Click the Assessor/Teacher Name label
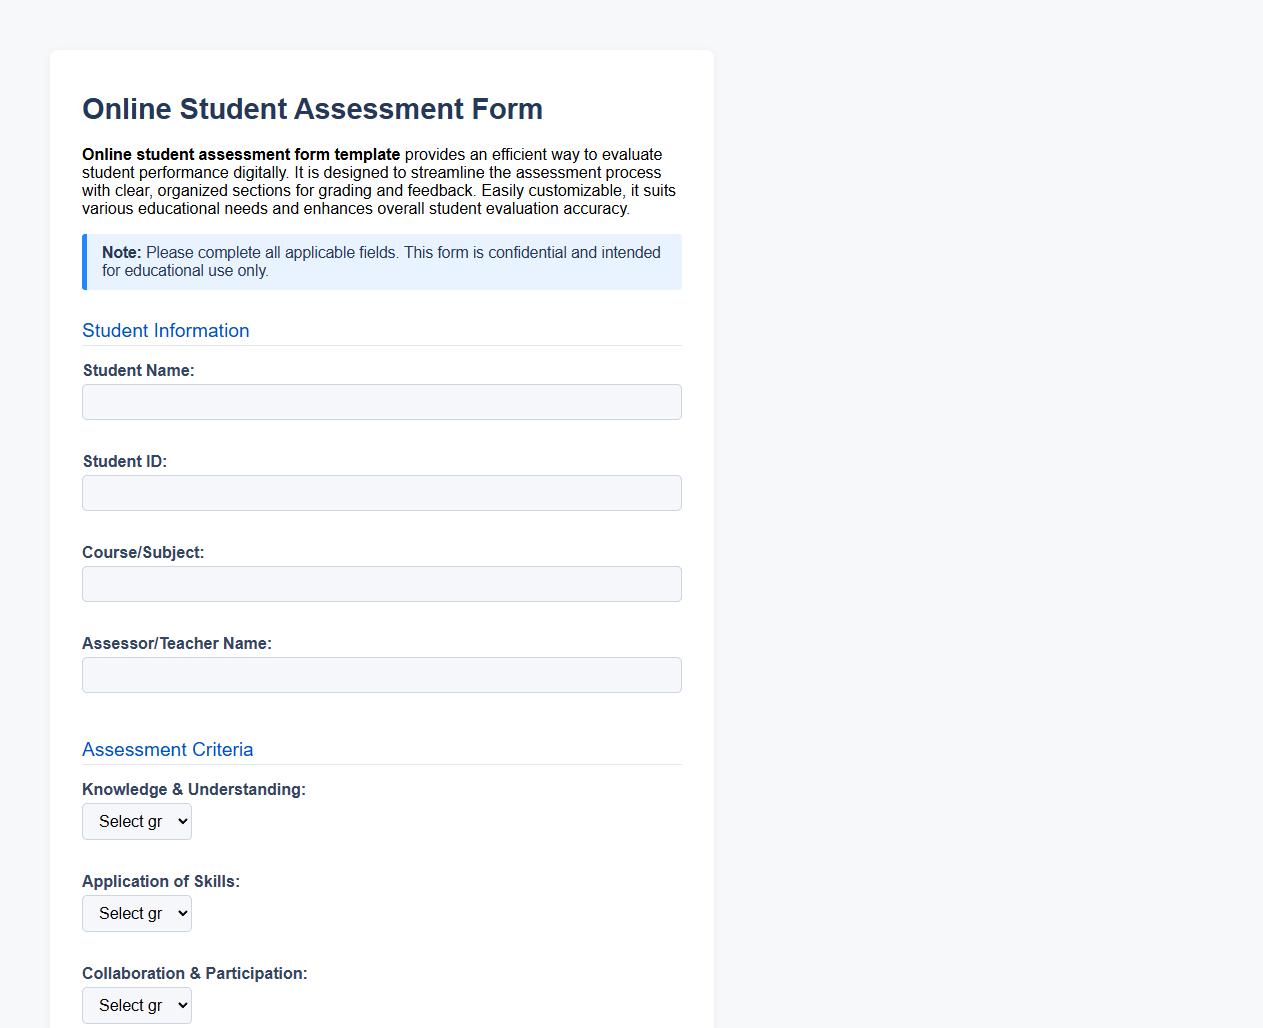Screen dimensions: 1263x1028 [x=177, y=643]
